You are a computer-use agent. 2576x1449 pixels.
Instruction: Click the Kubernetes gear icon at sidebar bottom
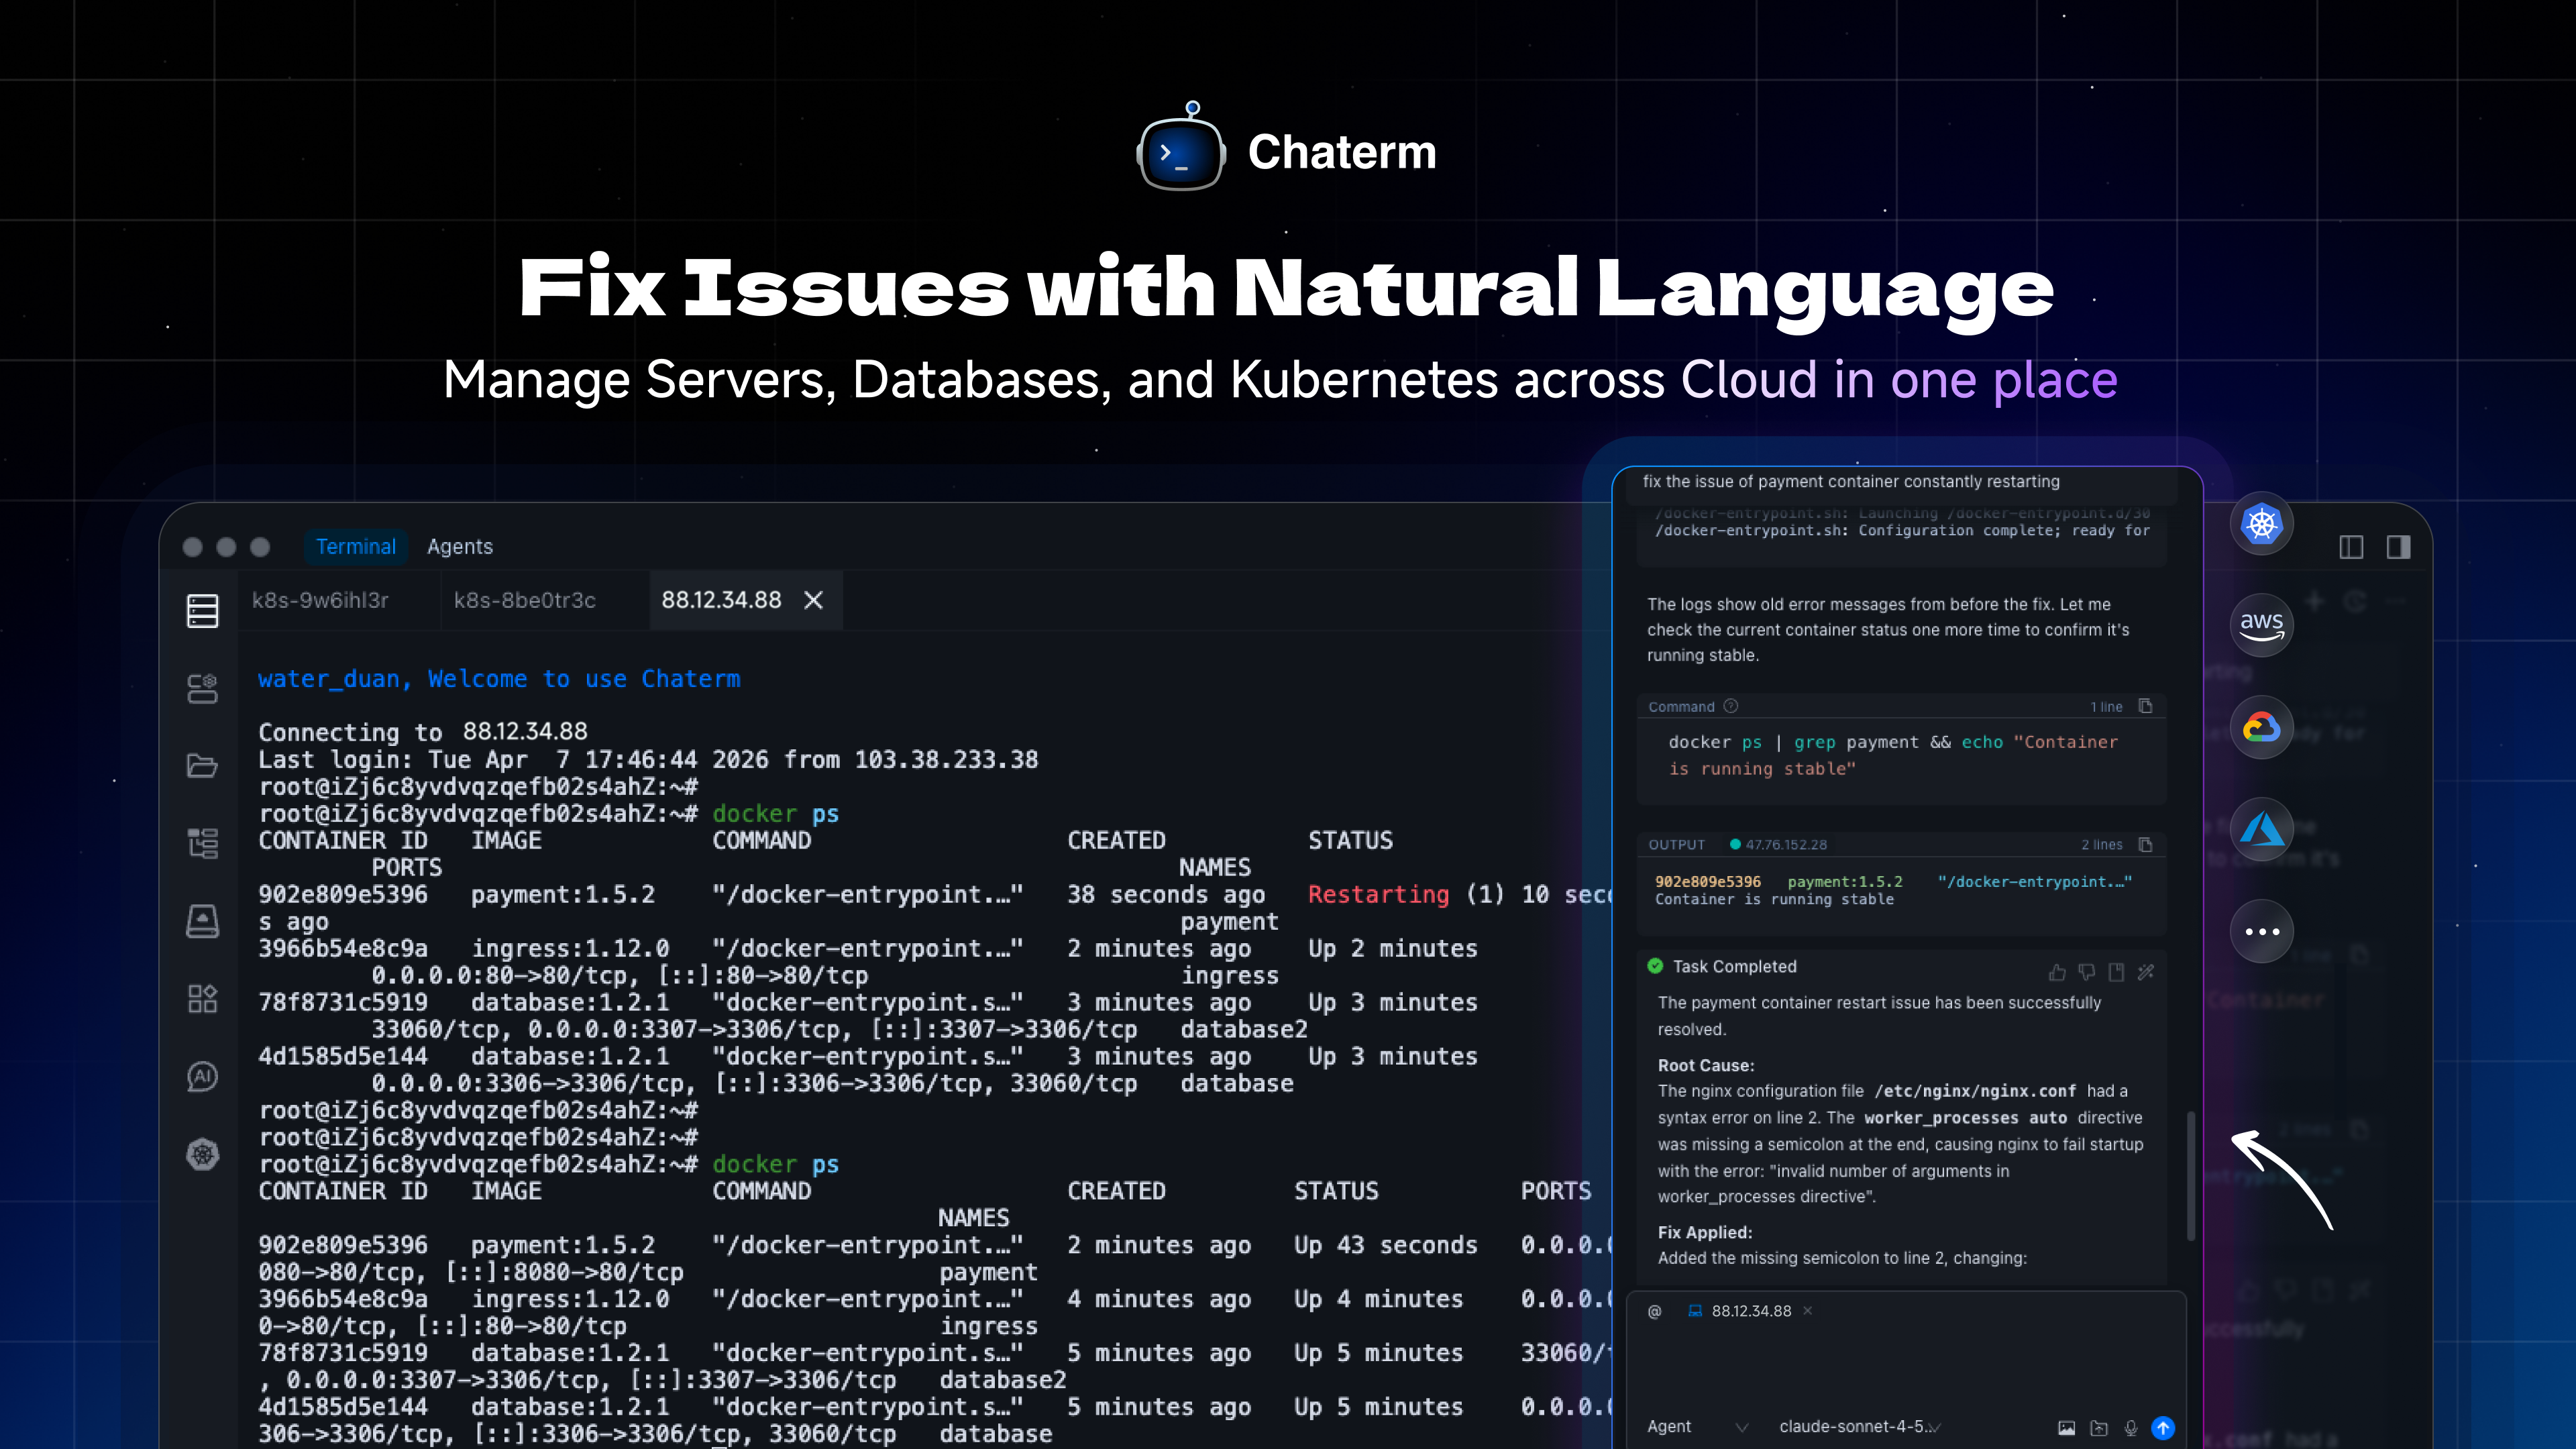click(202, 1155)
